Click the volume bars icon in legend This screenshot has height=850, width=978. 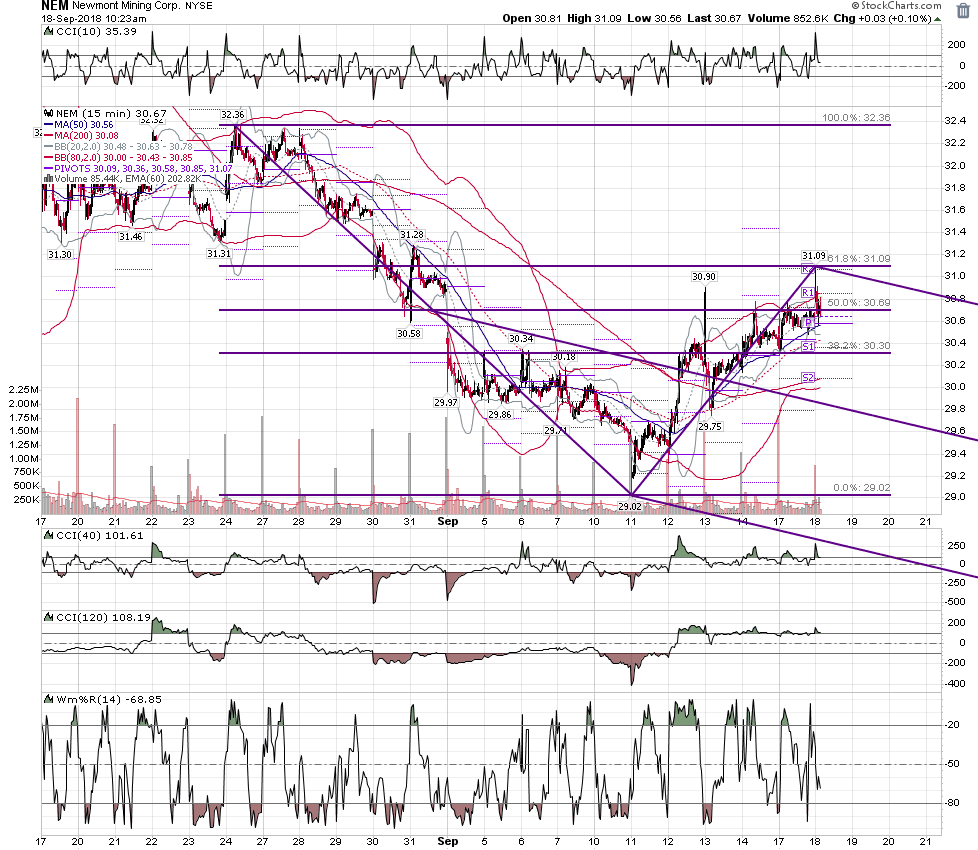[x=48, y=179]
